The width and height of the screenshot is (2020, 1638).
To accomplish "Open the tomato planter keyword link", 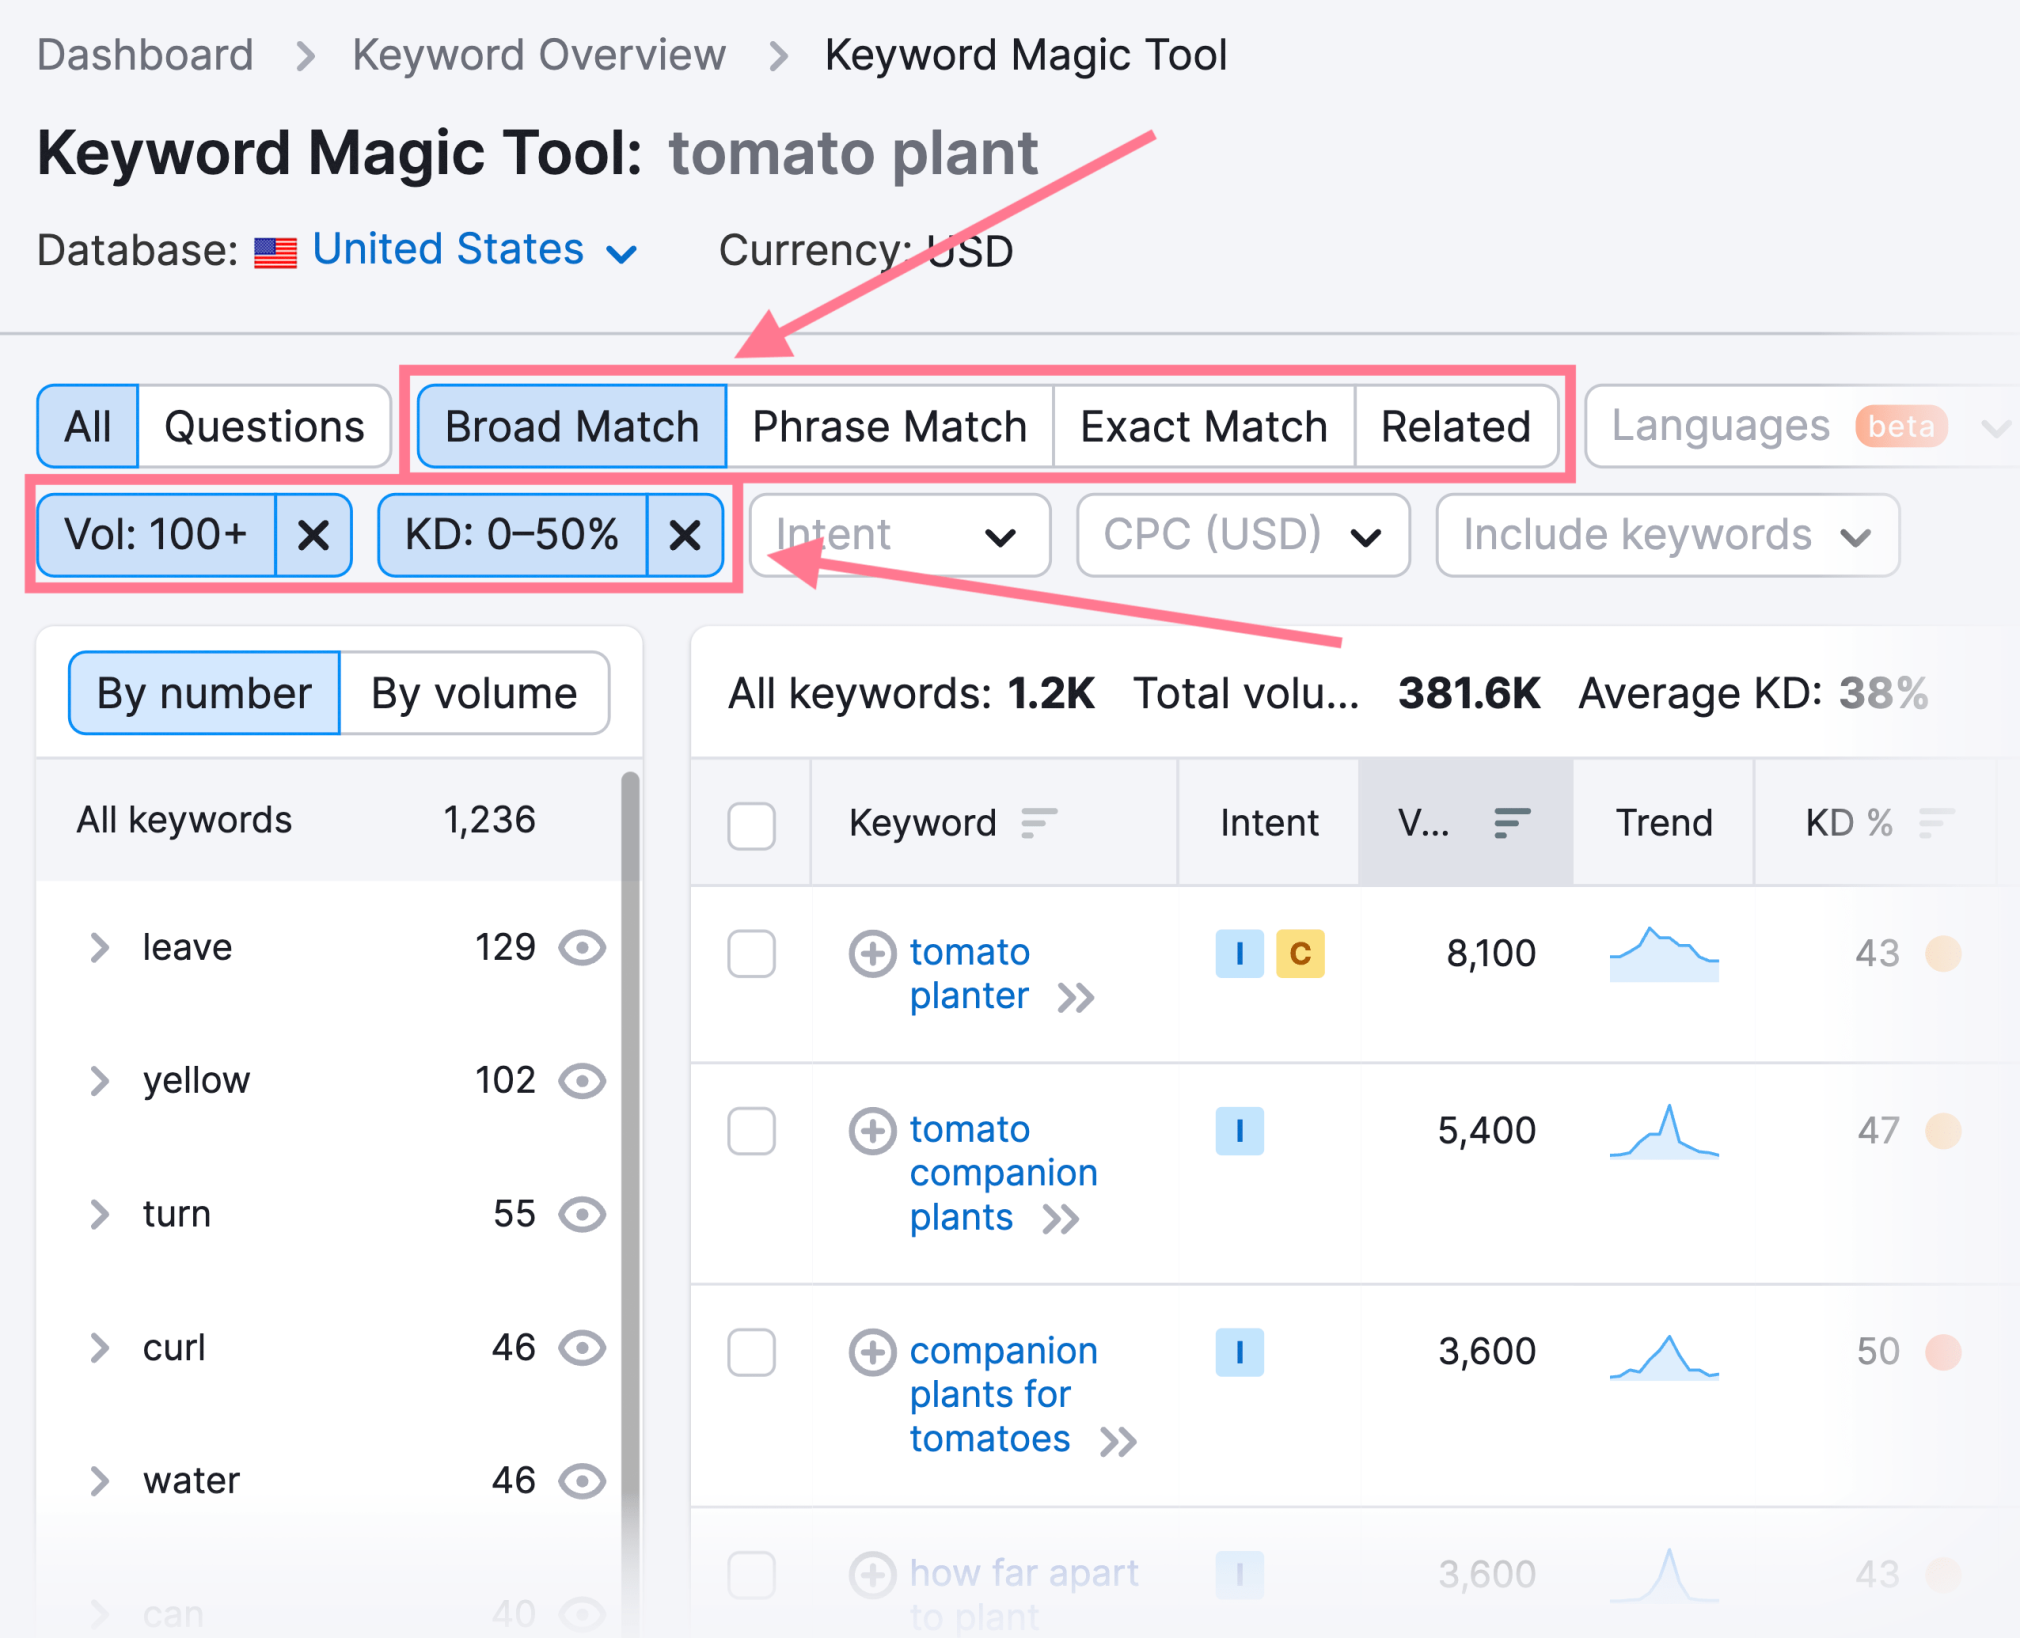I will coord(969,974).
